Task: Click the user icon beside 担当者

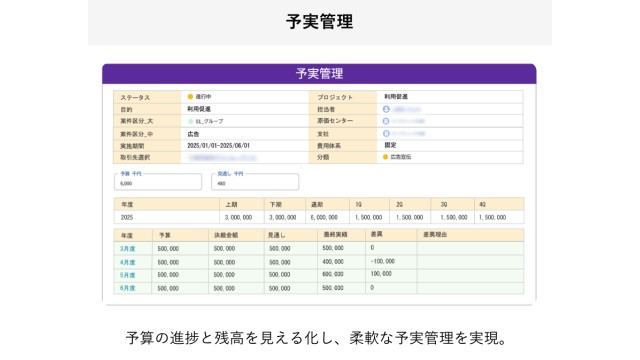Action: pos(386,109)
